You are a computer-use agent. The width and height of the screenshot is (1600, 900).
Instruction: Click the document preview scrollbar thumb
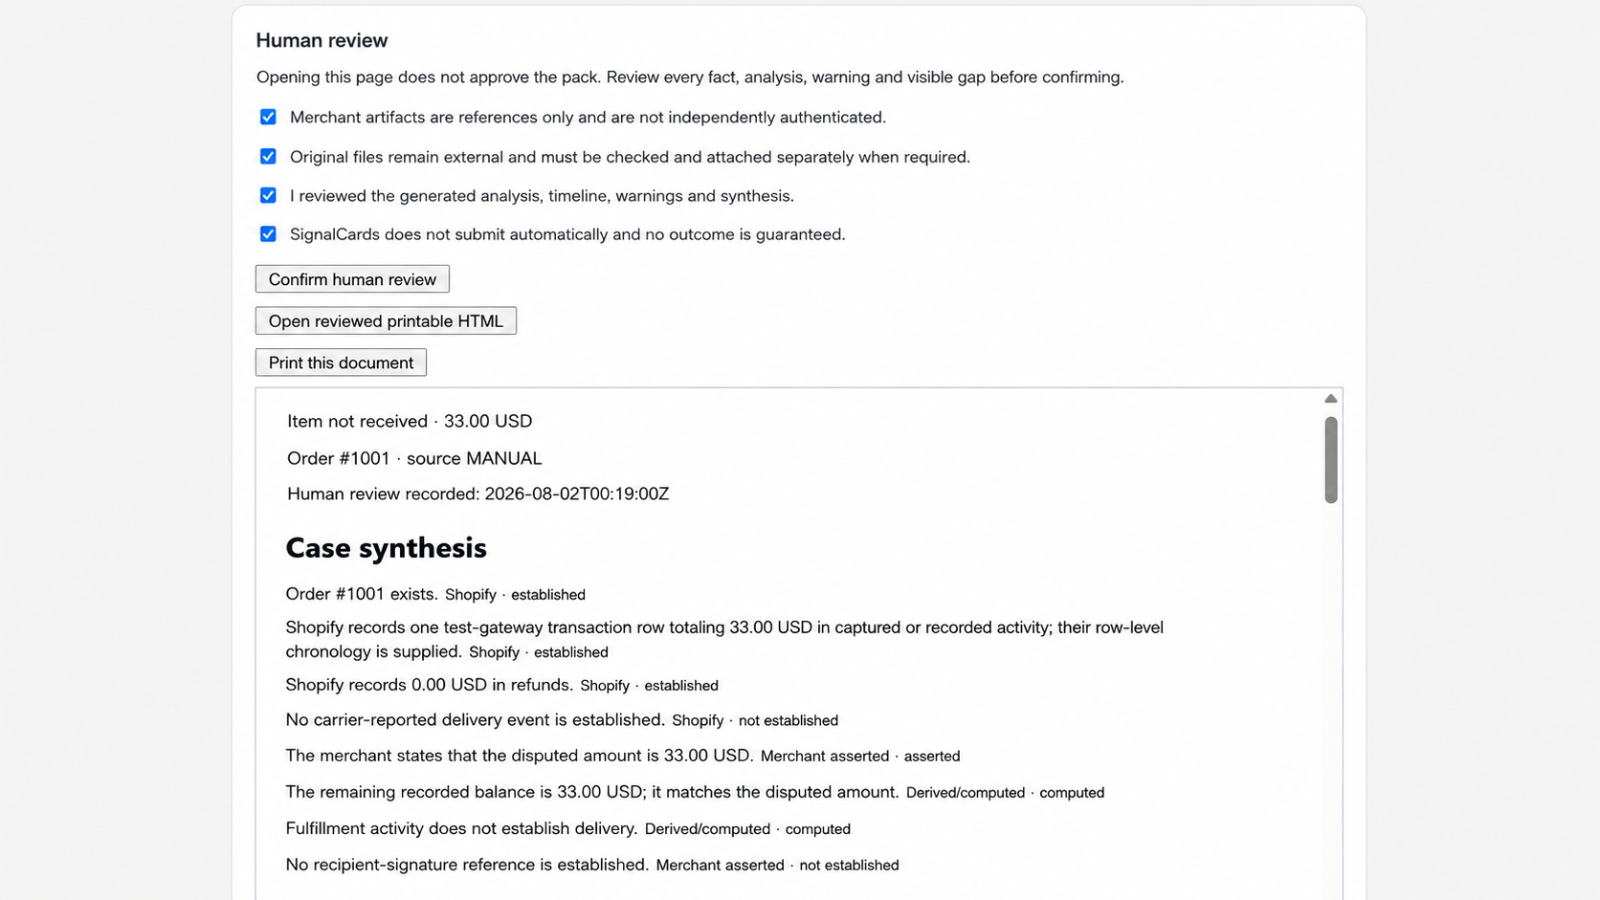coord(1331,460)
